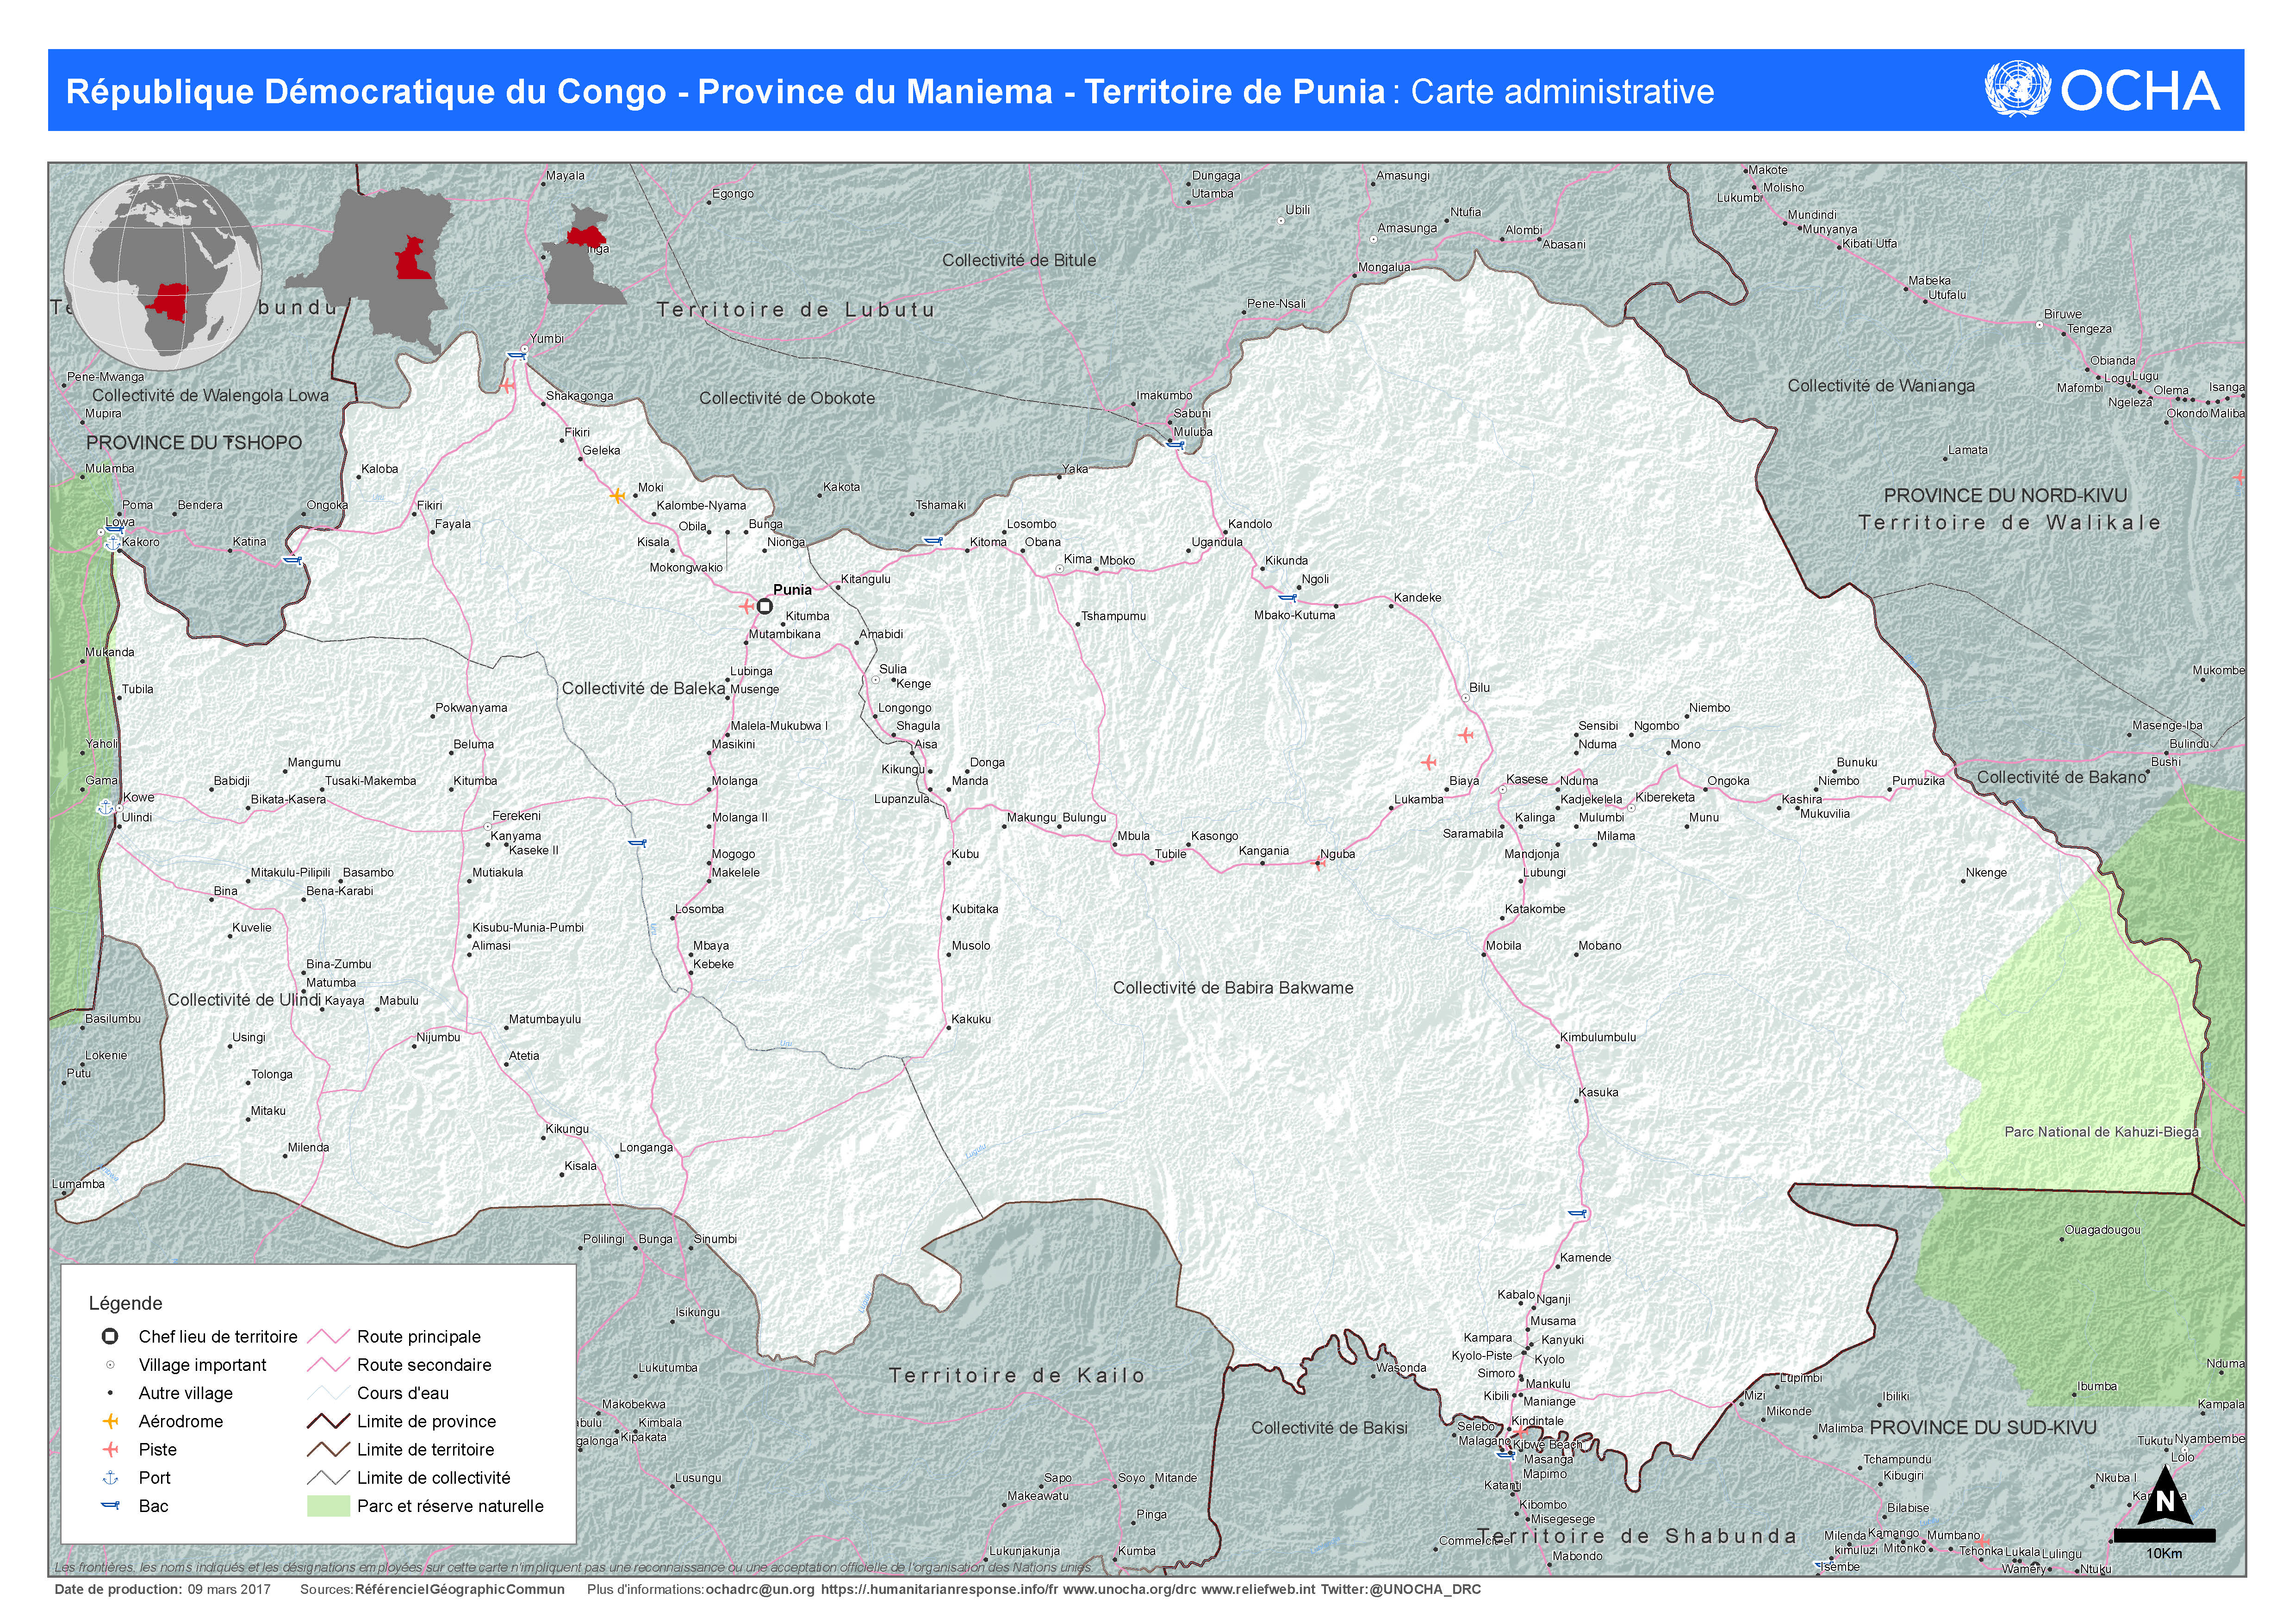Image resolution: width=2295 pixels, height=1624 pixels.
Task: Click the pink Piste icon in legend
Action: click(x=111, y=1449)
